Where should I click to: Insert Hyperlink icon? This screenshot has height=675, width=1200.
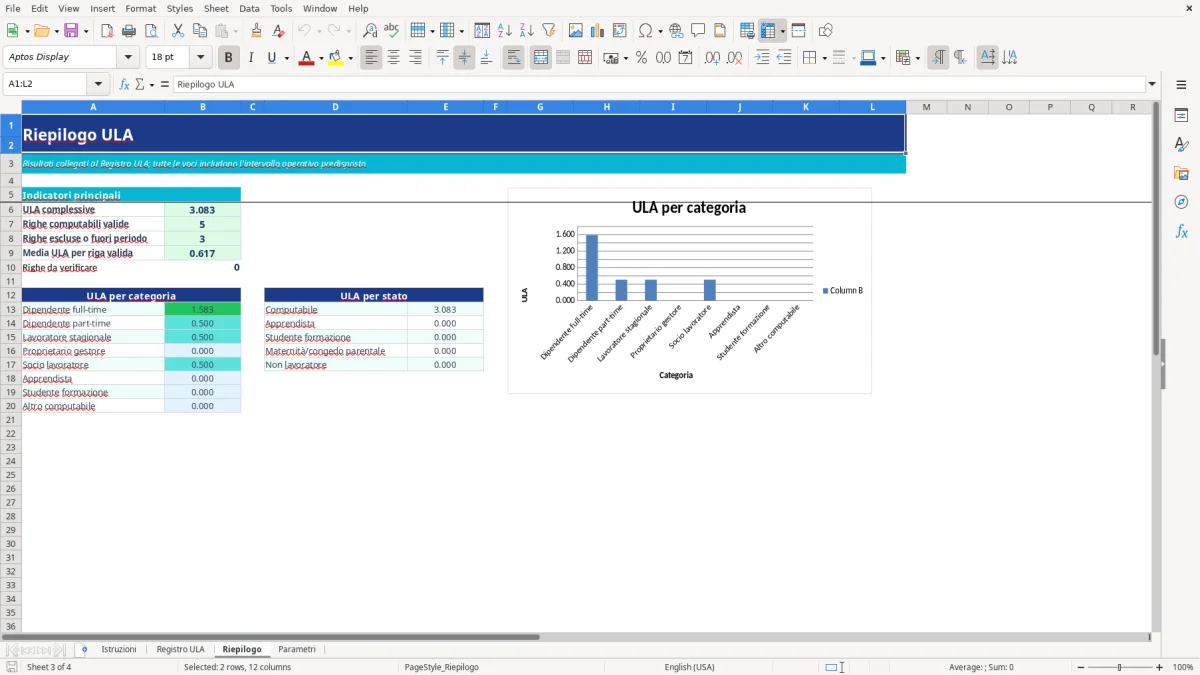pos(676,30)
